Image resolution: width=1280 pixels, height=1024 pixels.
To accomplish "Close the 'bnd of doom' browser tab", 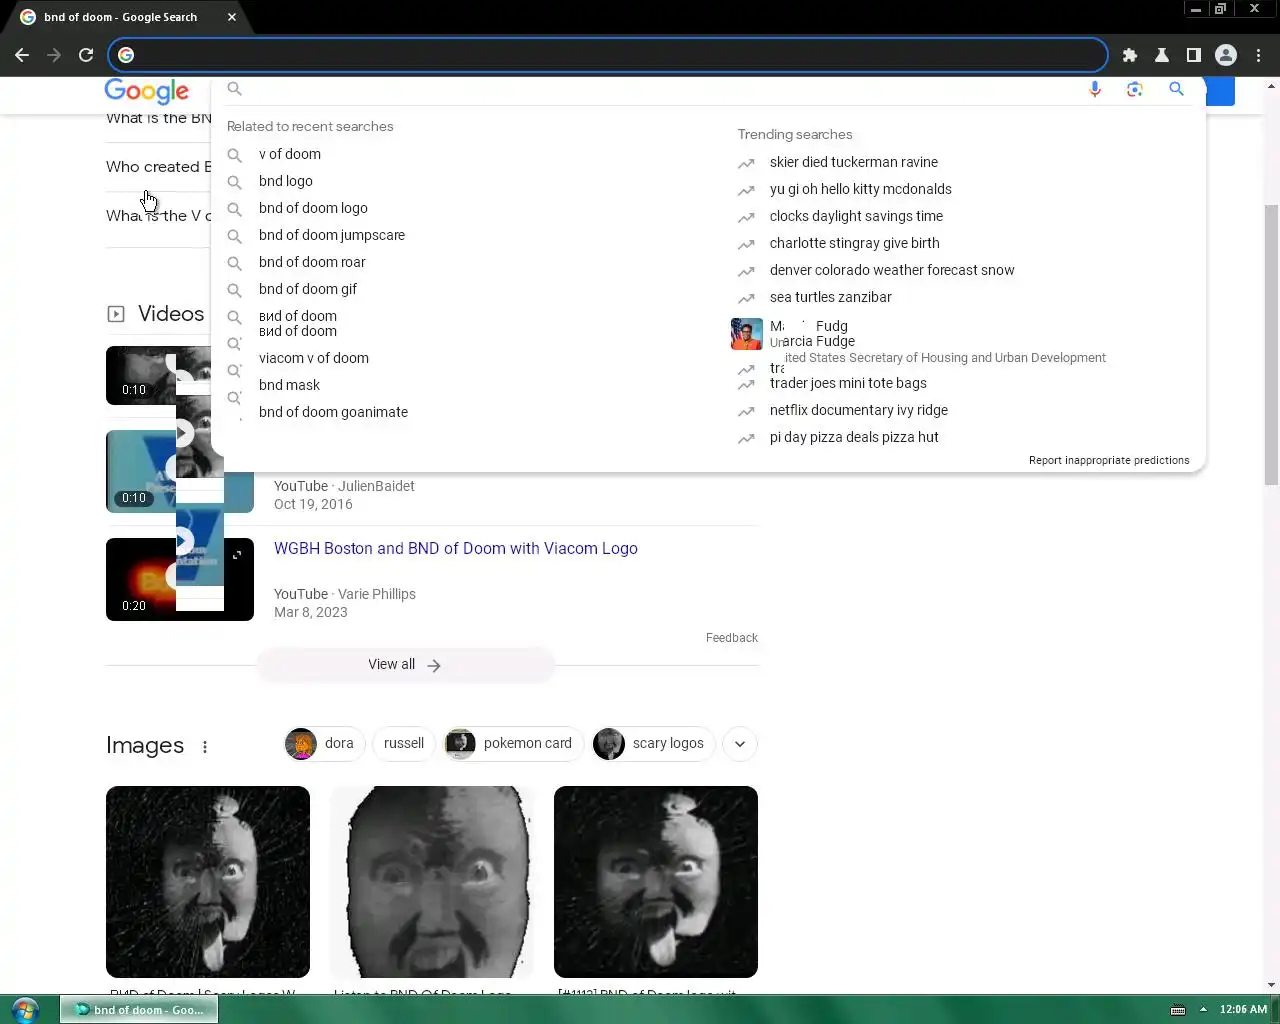I will pos(232,17).
